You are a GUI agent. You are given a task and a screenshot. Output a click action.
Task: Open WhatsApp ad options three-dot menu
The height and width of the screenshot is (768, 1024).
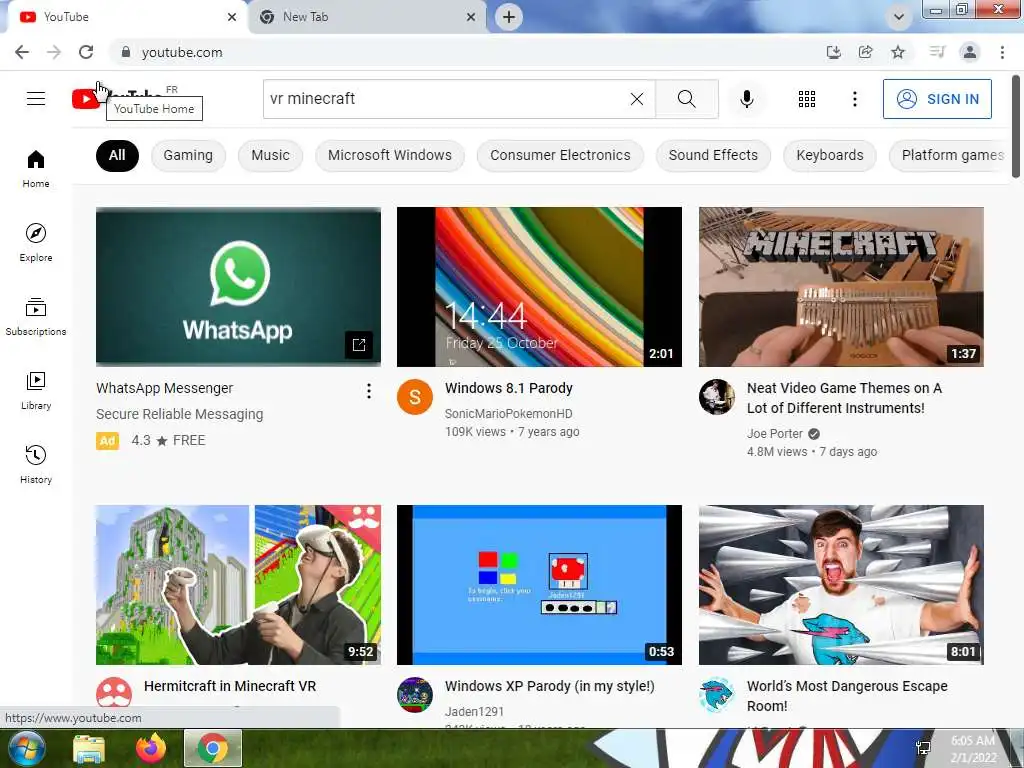tap(368, 391)
